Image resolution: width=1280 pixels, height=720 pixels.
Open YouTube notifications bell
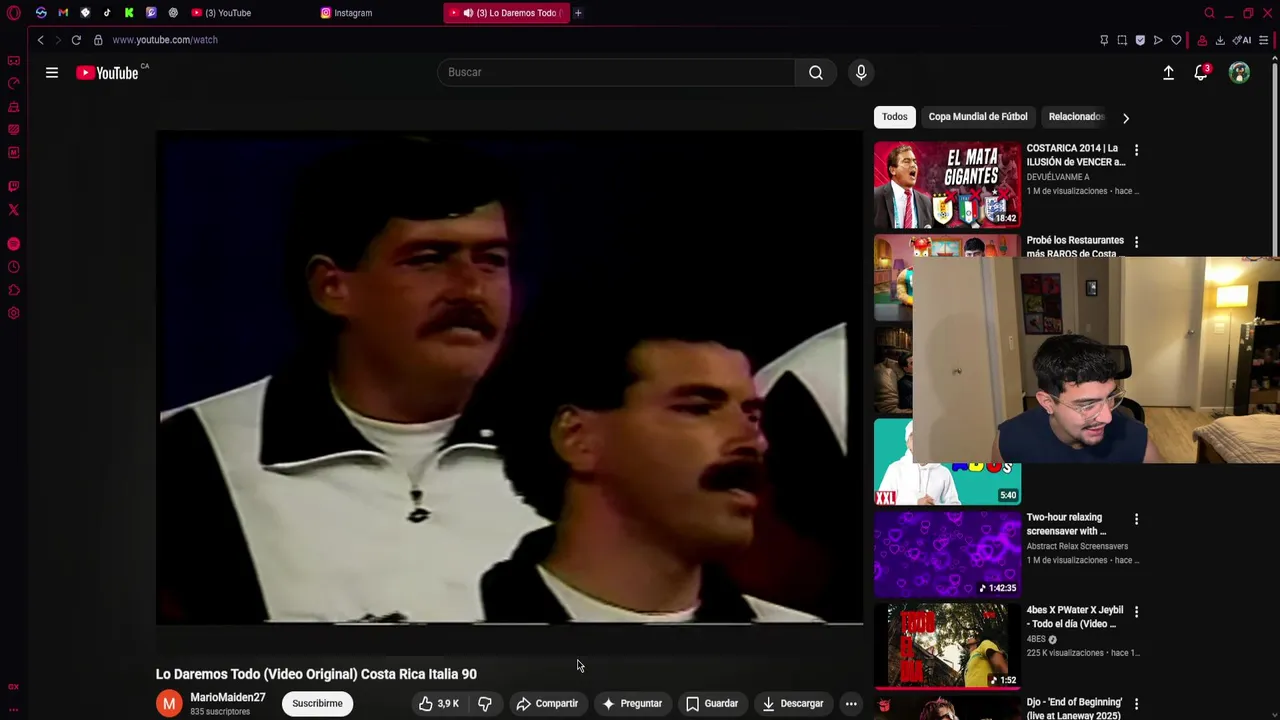point(1201,72)
